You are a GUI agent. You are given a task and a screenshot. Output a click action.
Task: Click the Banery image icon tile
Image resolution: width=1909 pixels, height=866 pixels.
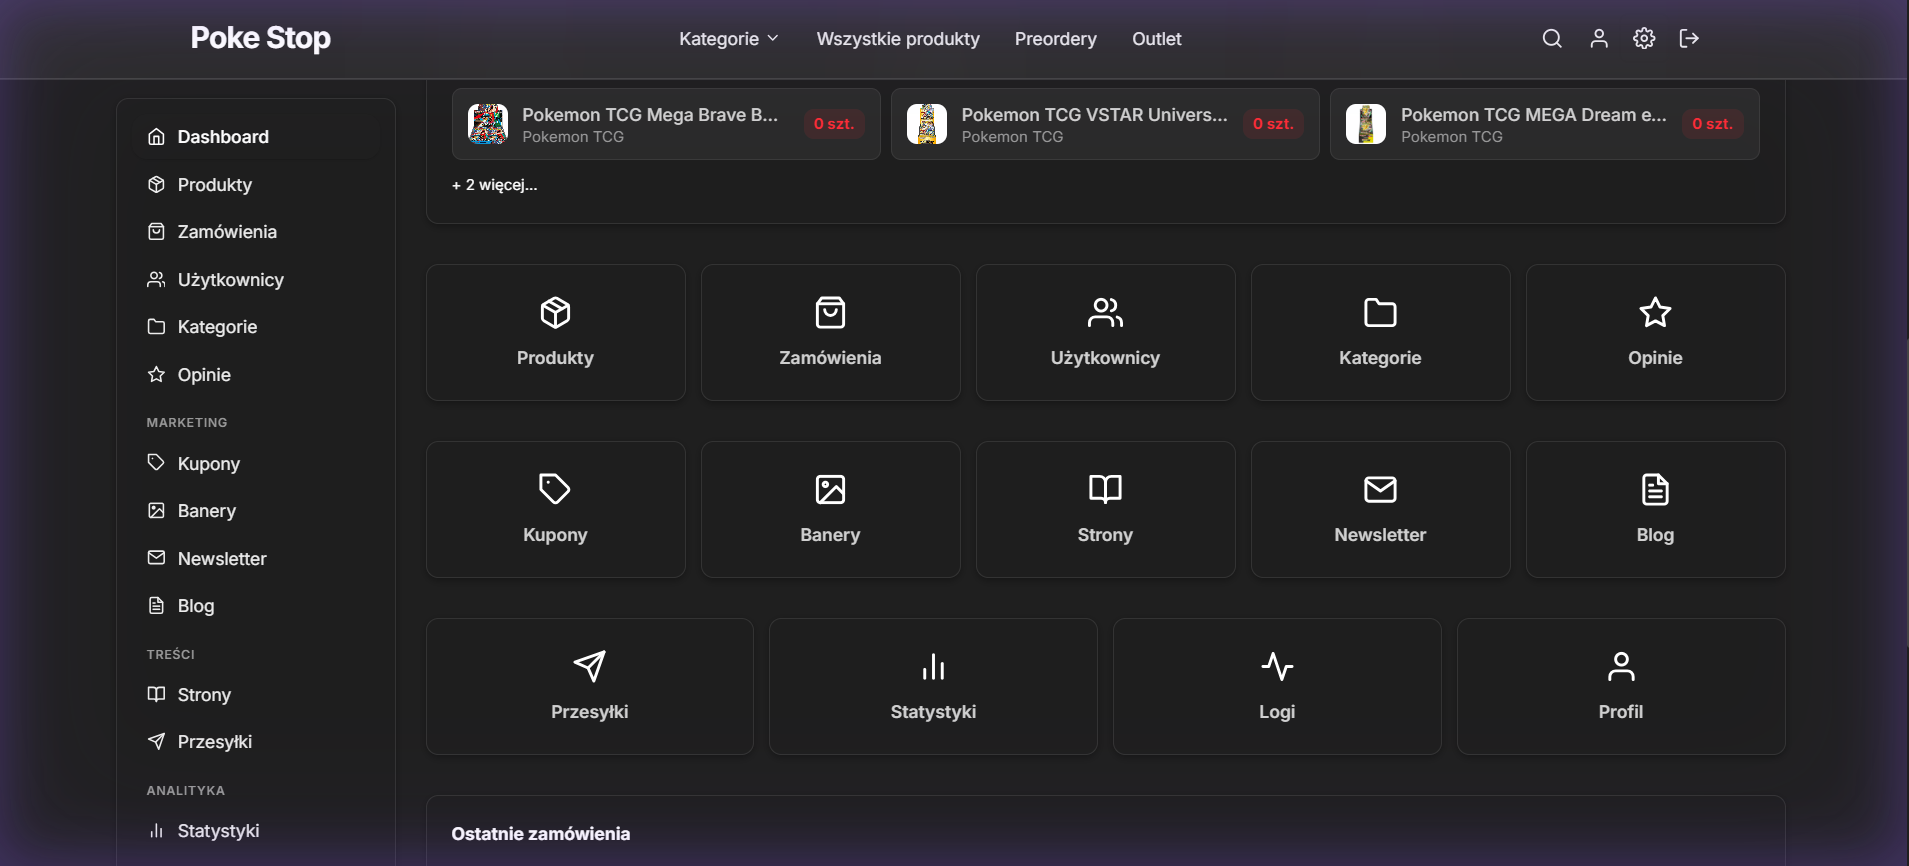(x=831, y=510)
